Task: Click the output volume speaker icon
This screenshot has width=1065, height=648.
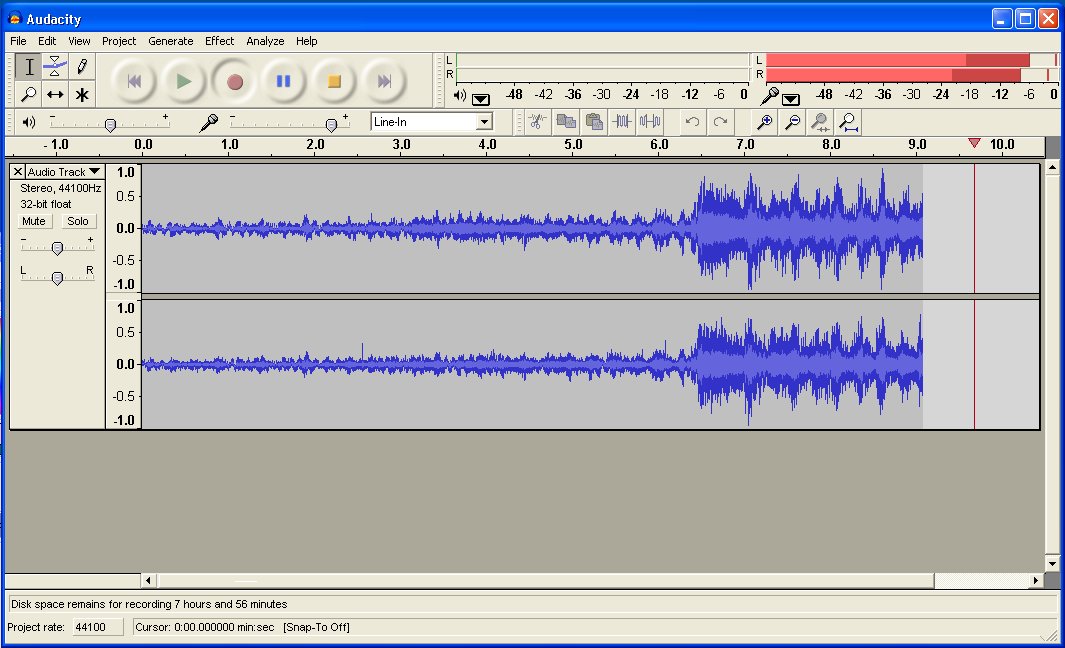Action: coord(29,122)
